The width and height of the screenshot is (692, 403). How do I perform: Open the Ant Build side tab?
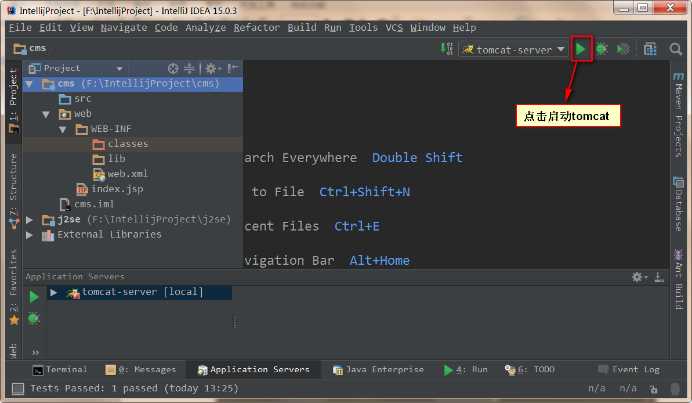(678, 279)
